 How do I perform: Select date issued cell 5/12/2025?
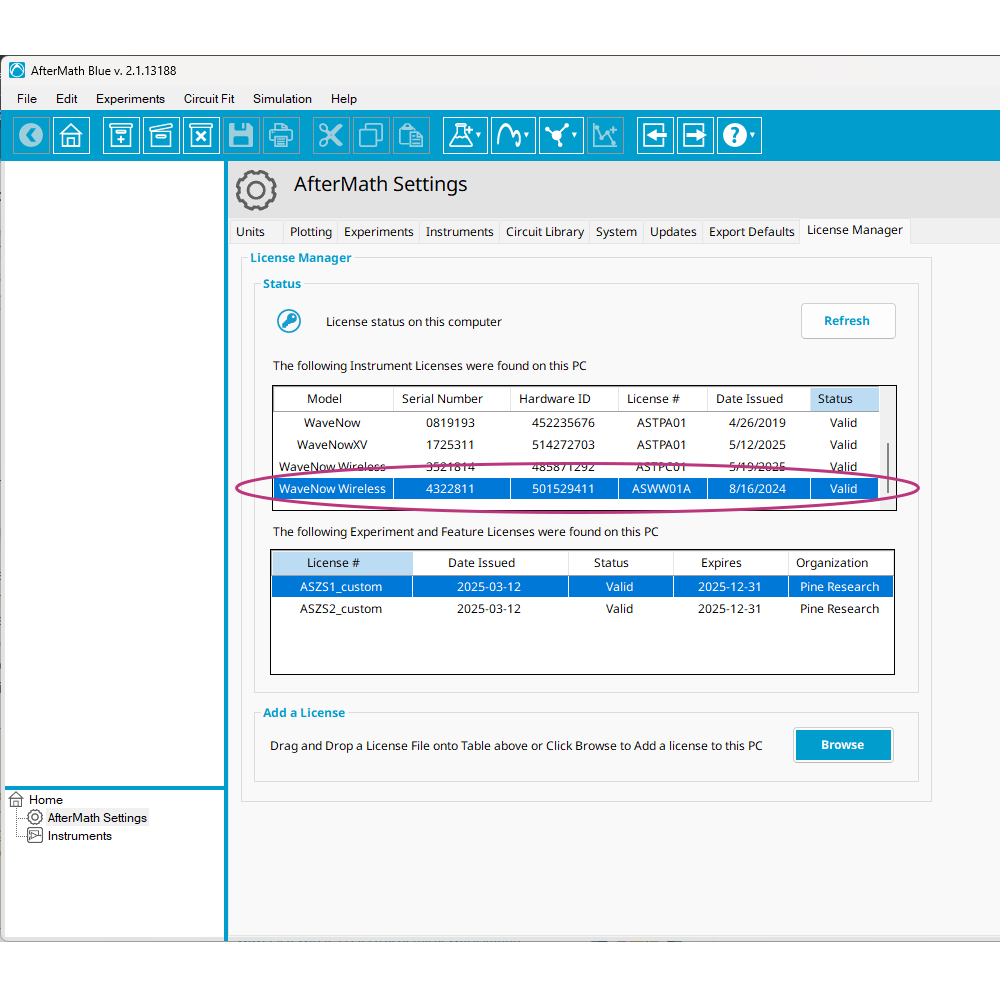click(x=757, y=445)
